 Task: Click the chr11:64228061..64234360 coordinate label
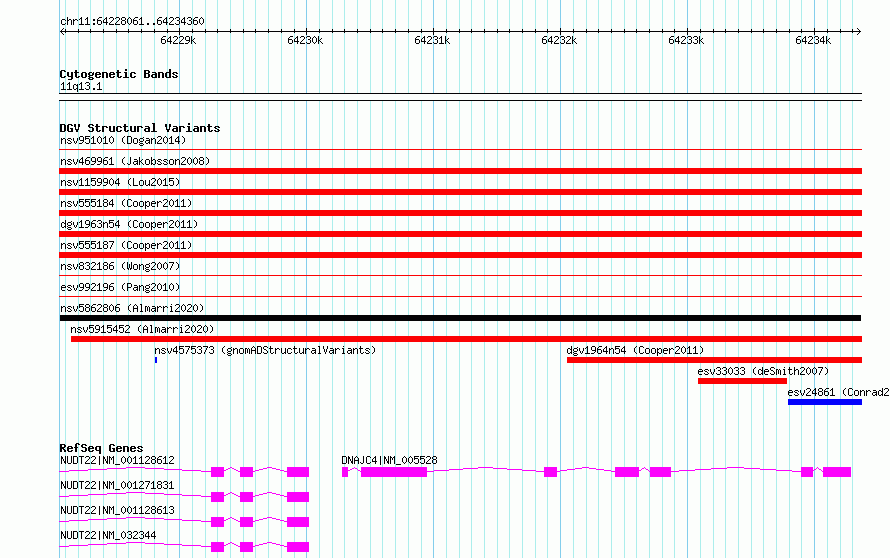click(132, 21)
